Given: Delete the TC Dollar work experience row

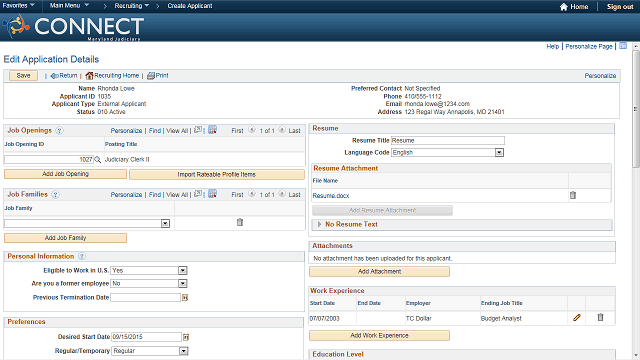Looking at the screenshot, I should (600, 317).
